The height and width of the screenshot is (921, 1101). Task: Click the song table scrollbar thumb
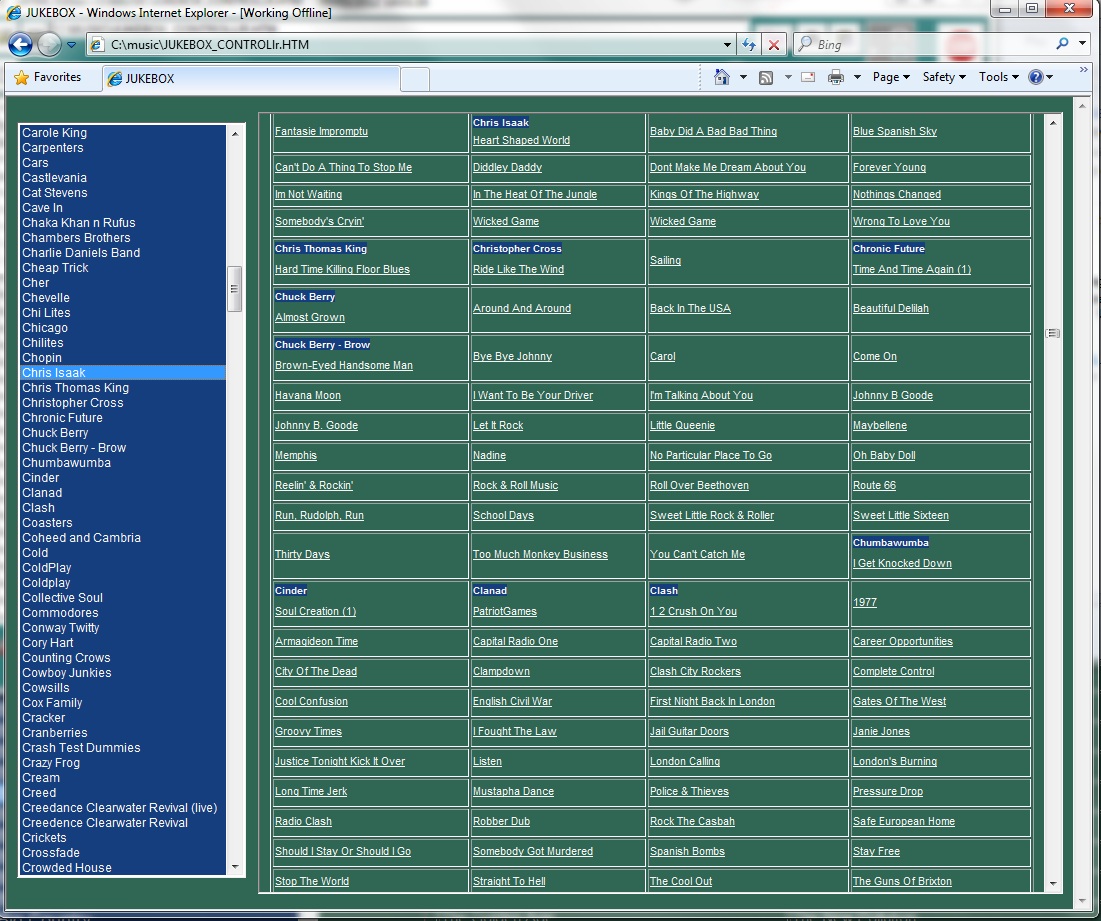pyautogui.click(x=1053, y=333)
